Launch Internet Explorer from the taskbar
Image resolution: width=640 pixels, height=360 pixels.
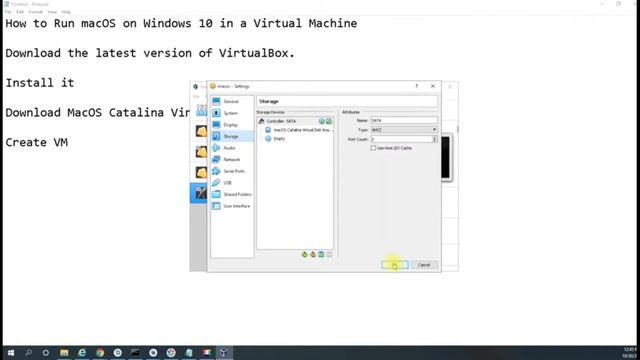click(x=82, y=353)
